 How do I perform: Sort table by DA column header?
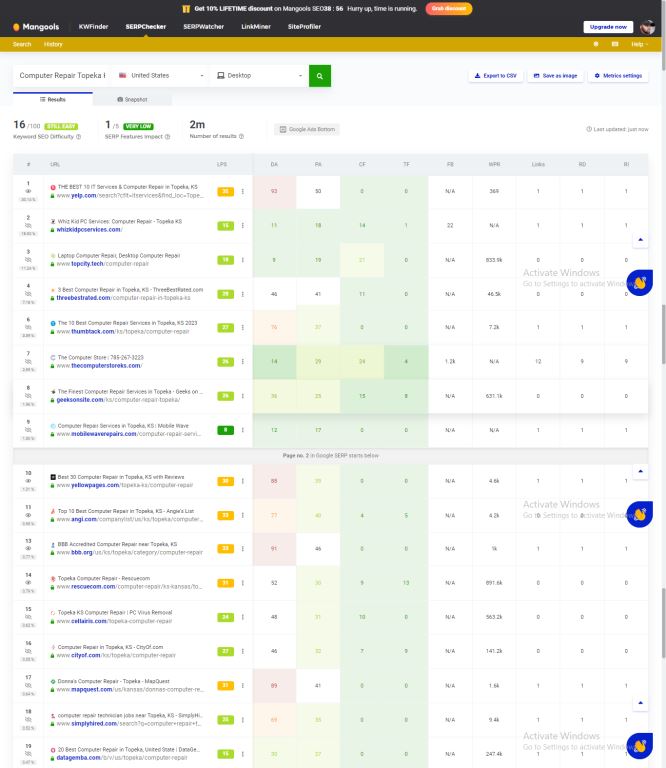pyautogui.click(x=274, y=165)
